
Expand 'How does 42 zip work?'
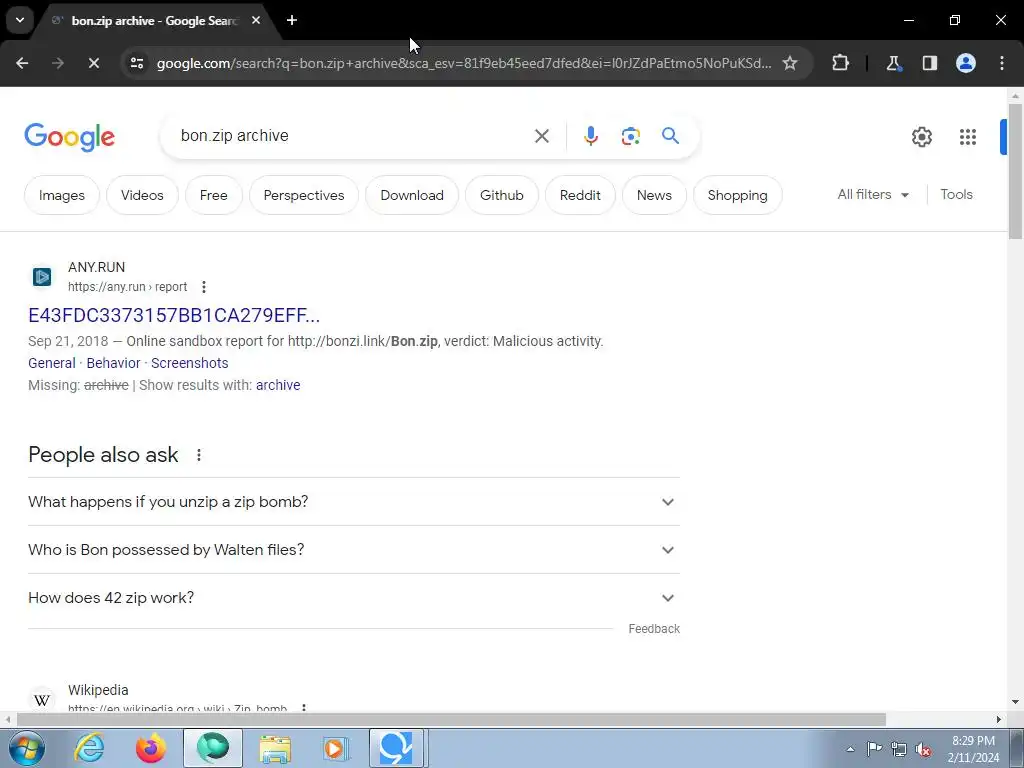tap(353, 598)
